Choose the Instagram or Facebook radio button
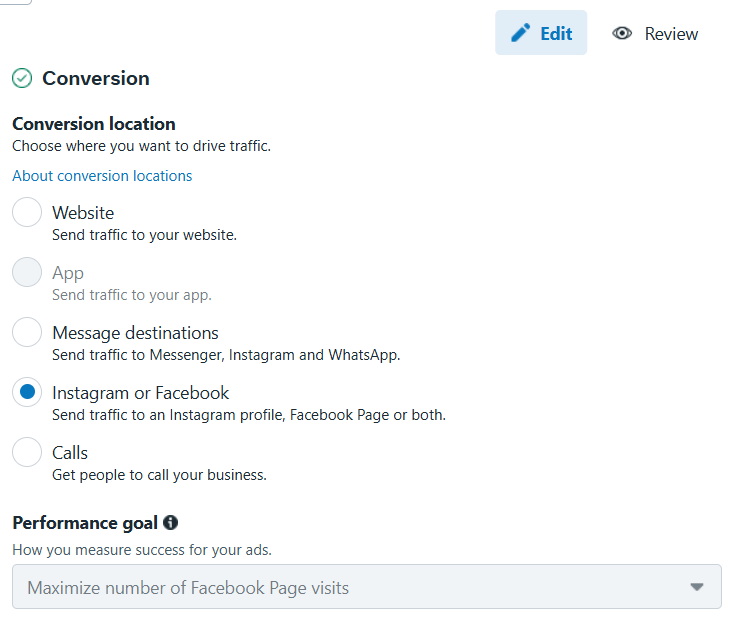Image resolution: width=729 pixels, height=630 pixels. coord(27,392)
